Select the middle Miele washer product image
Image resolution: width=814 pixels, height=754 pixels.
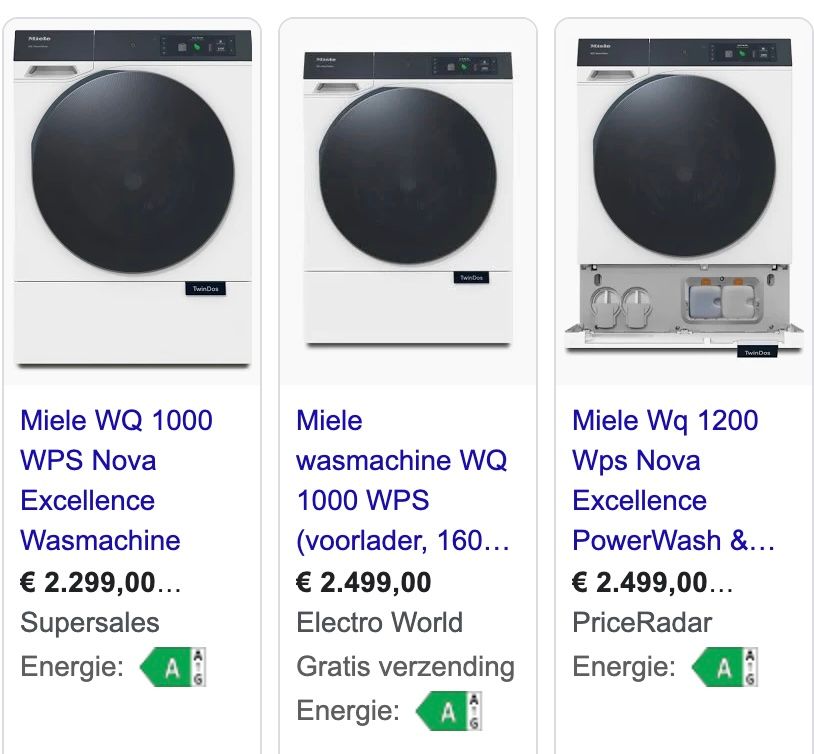click(x=408, y=201)
